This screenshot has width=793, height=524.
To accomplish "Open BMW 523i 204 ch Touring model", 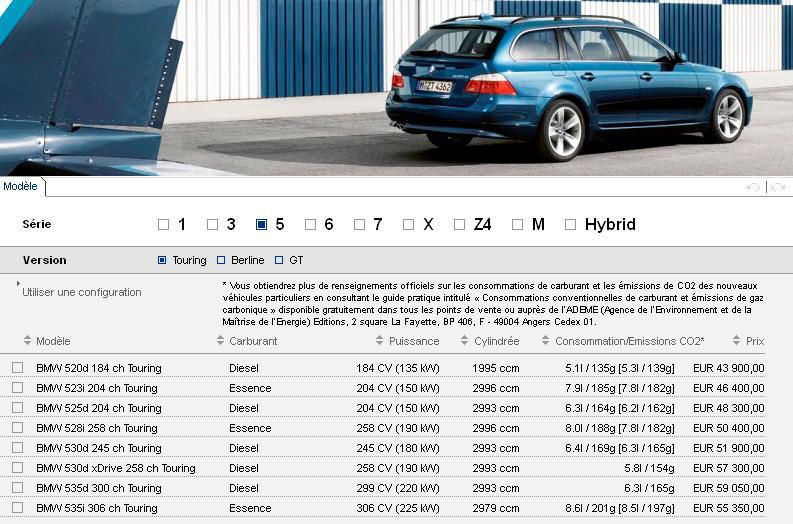I will [x=97, y=388].
